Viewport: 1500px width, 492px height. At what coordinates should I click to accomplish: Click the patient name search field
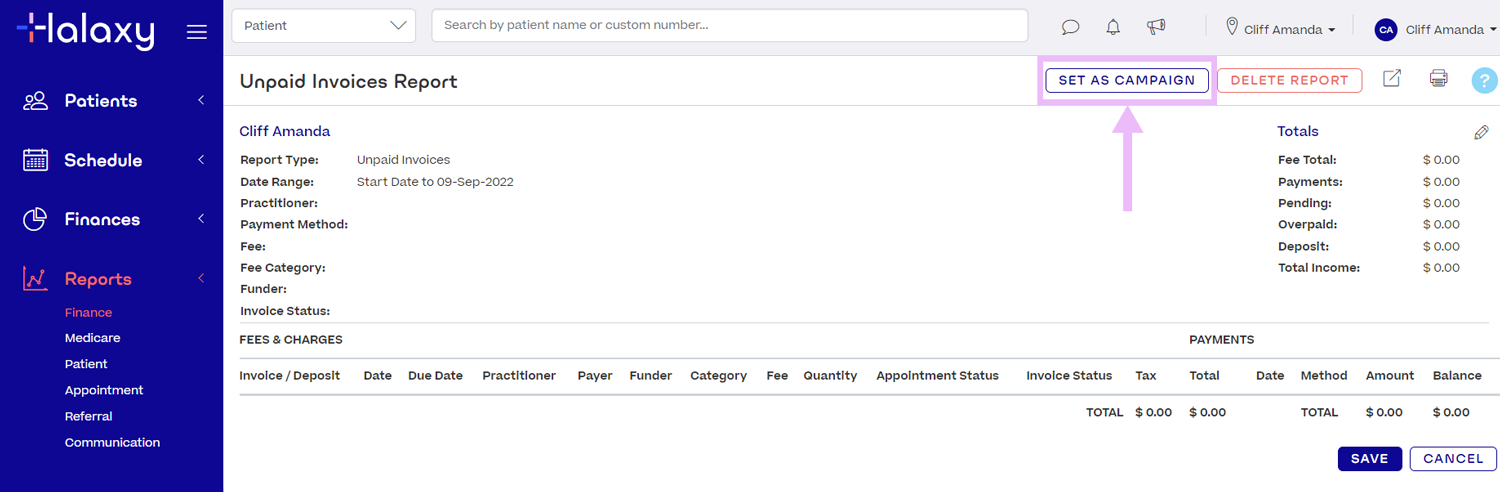[x=729, y=26]
